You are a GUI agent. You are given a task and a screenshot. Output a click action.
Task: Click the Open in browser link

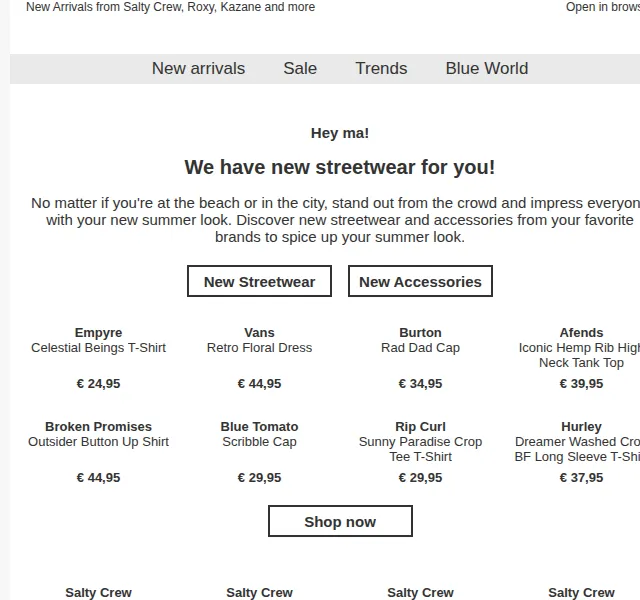tap(602, 7)
